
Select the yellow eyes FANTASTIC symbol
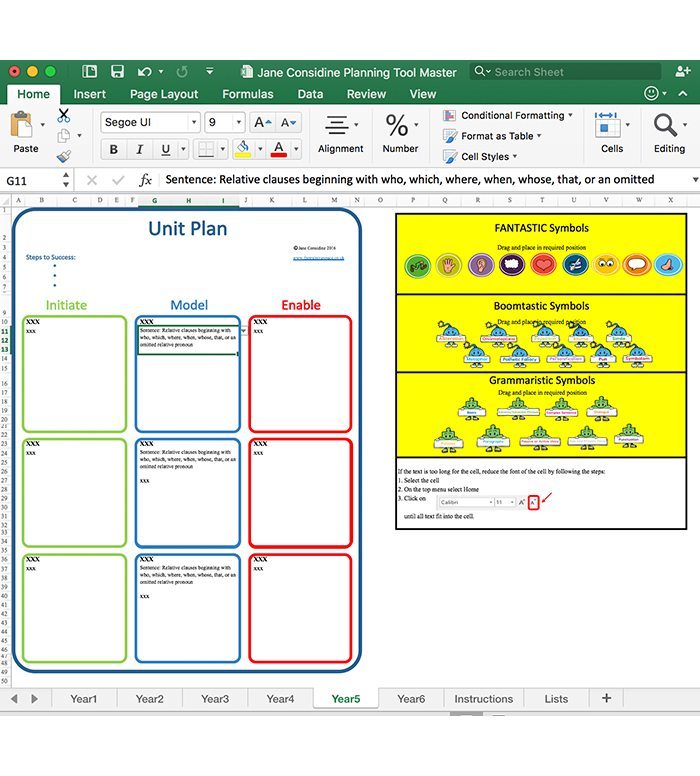tap(605, 265)
